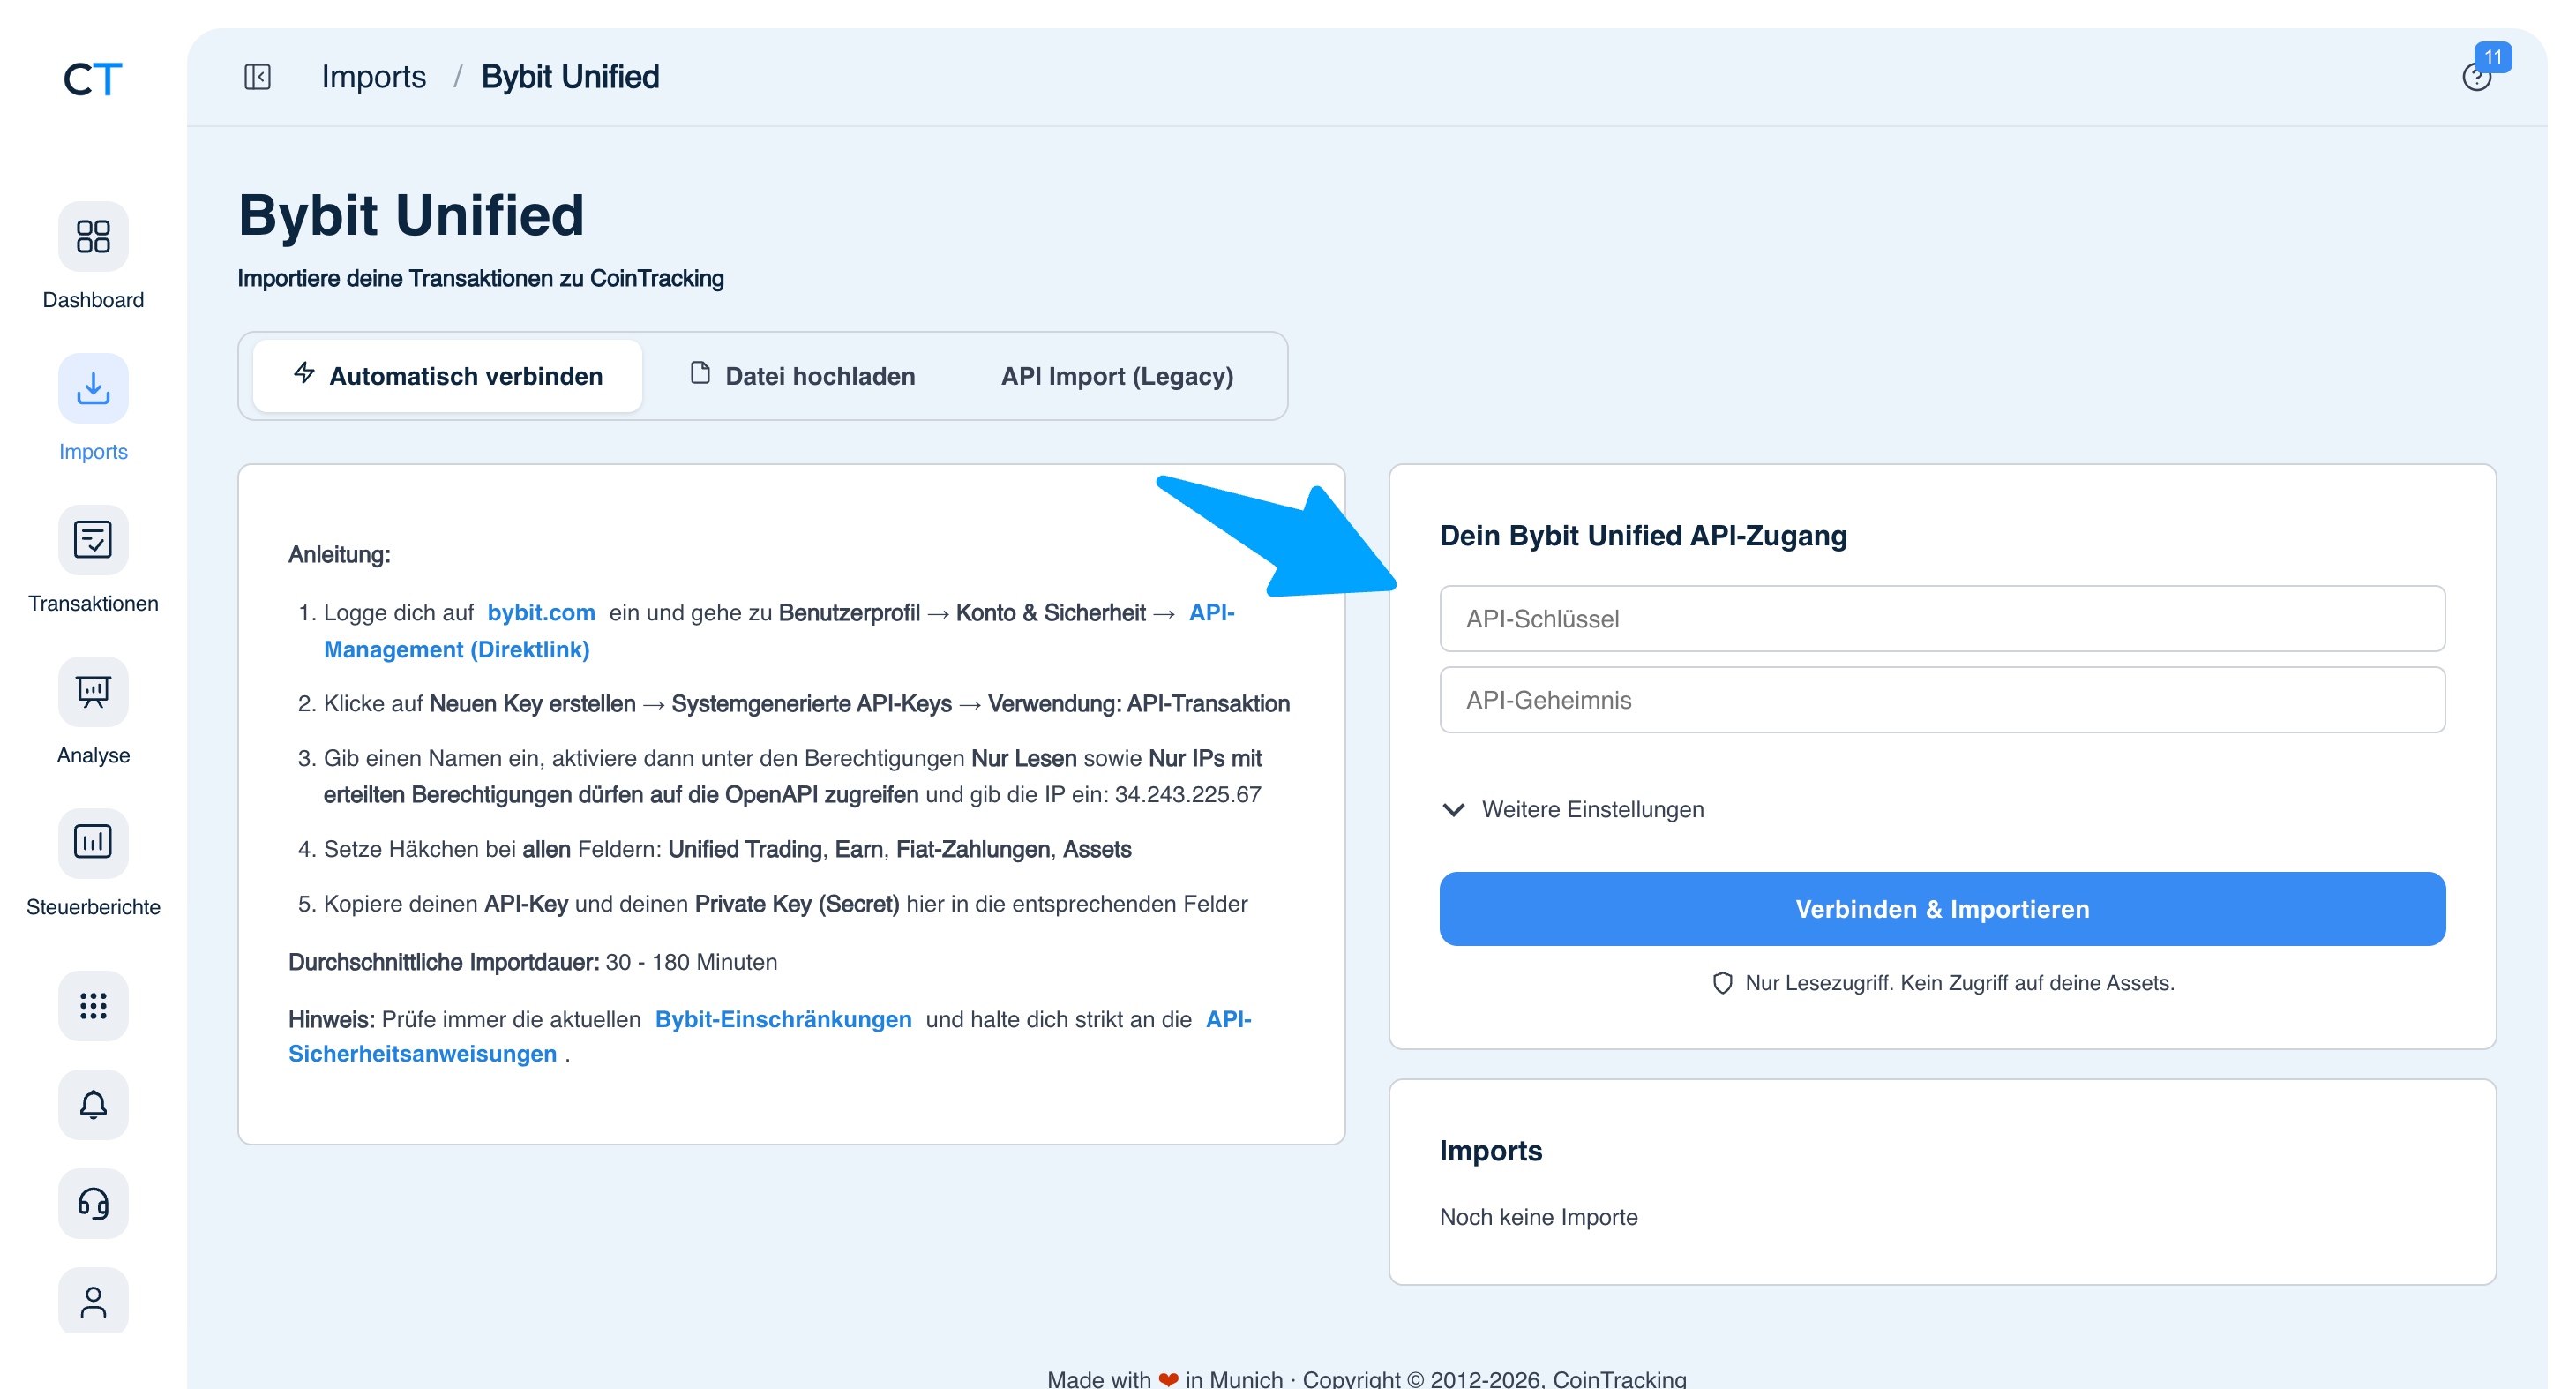Click the 'Anleitung:' heading

click(339, 555)
